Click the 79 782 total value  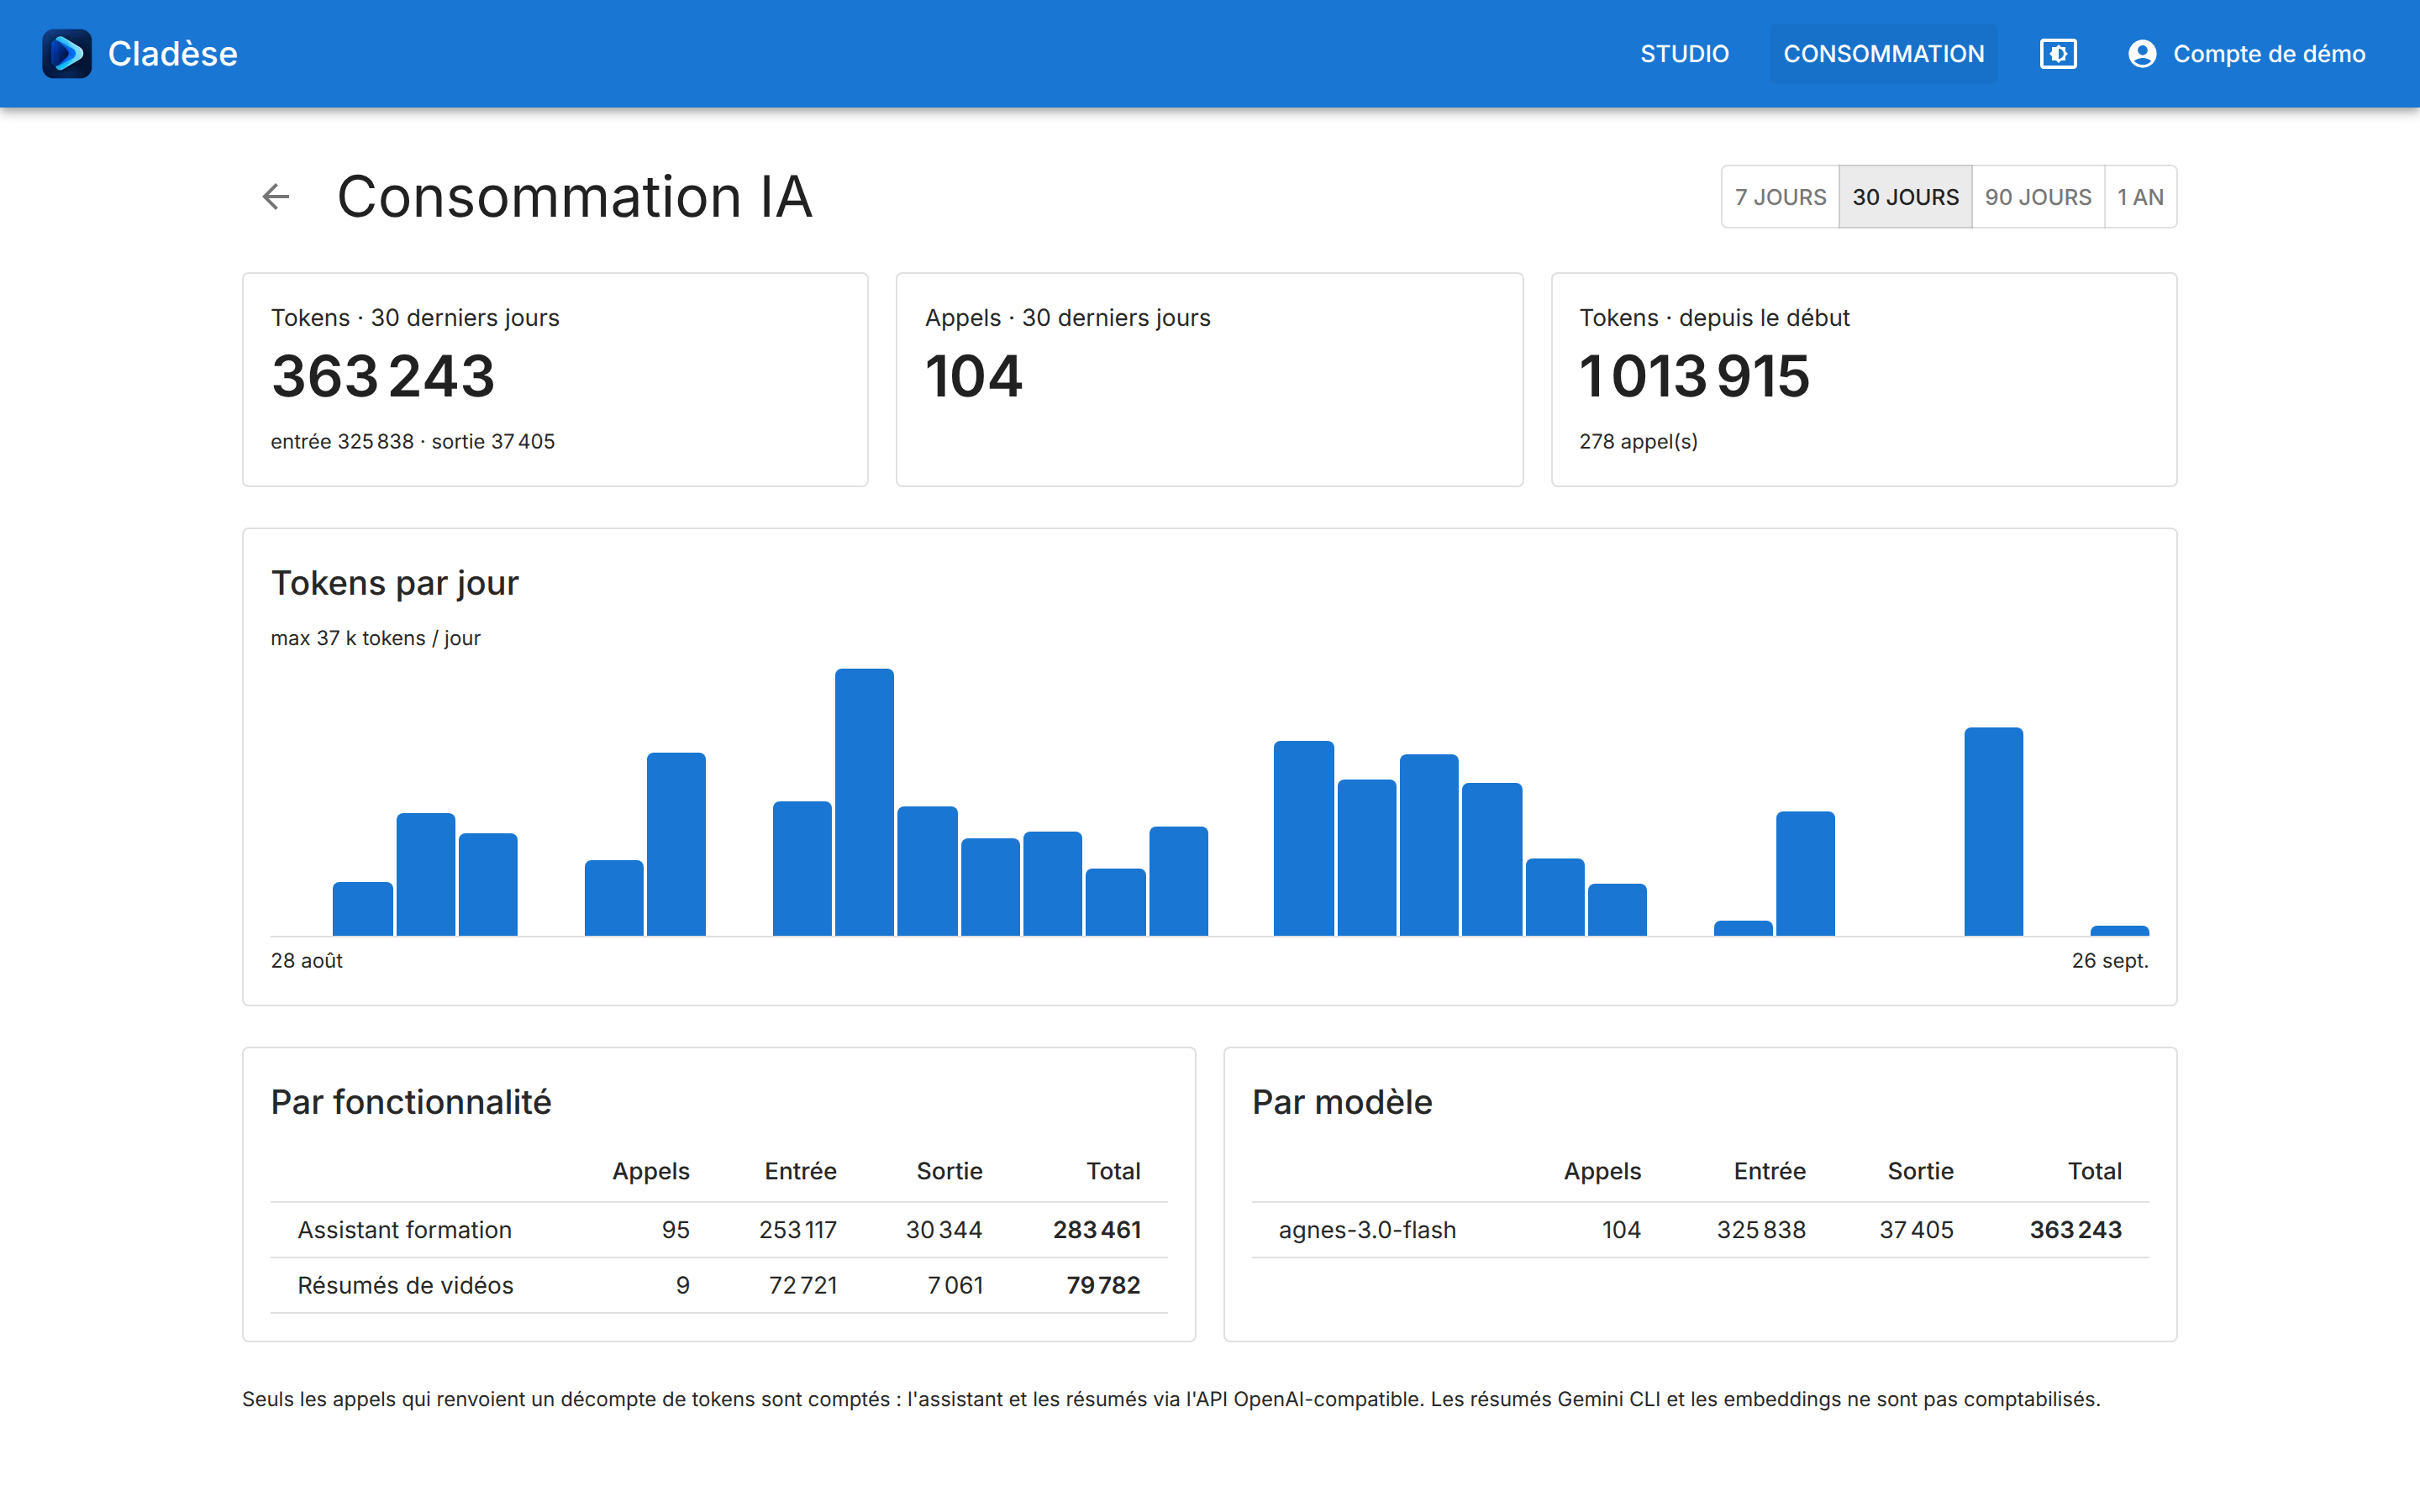coord(1103,1285)
